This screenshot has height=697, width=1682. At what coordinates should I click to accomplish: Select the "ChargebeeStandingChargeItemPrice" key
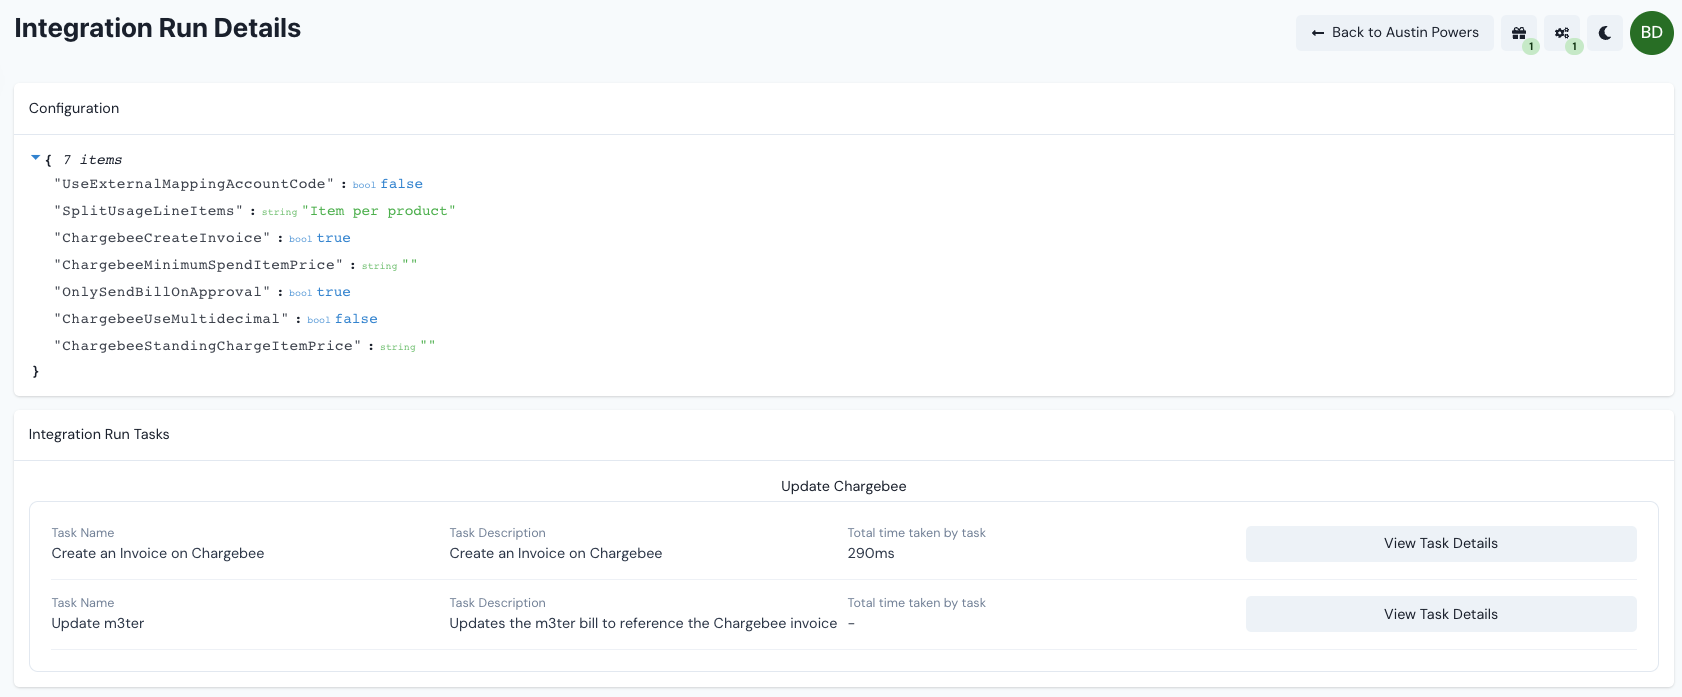[207, 346]
